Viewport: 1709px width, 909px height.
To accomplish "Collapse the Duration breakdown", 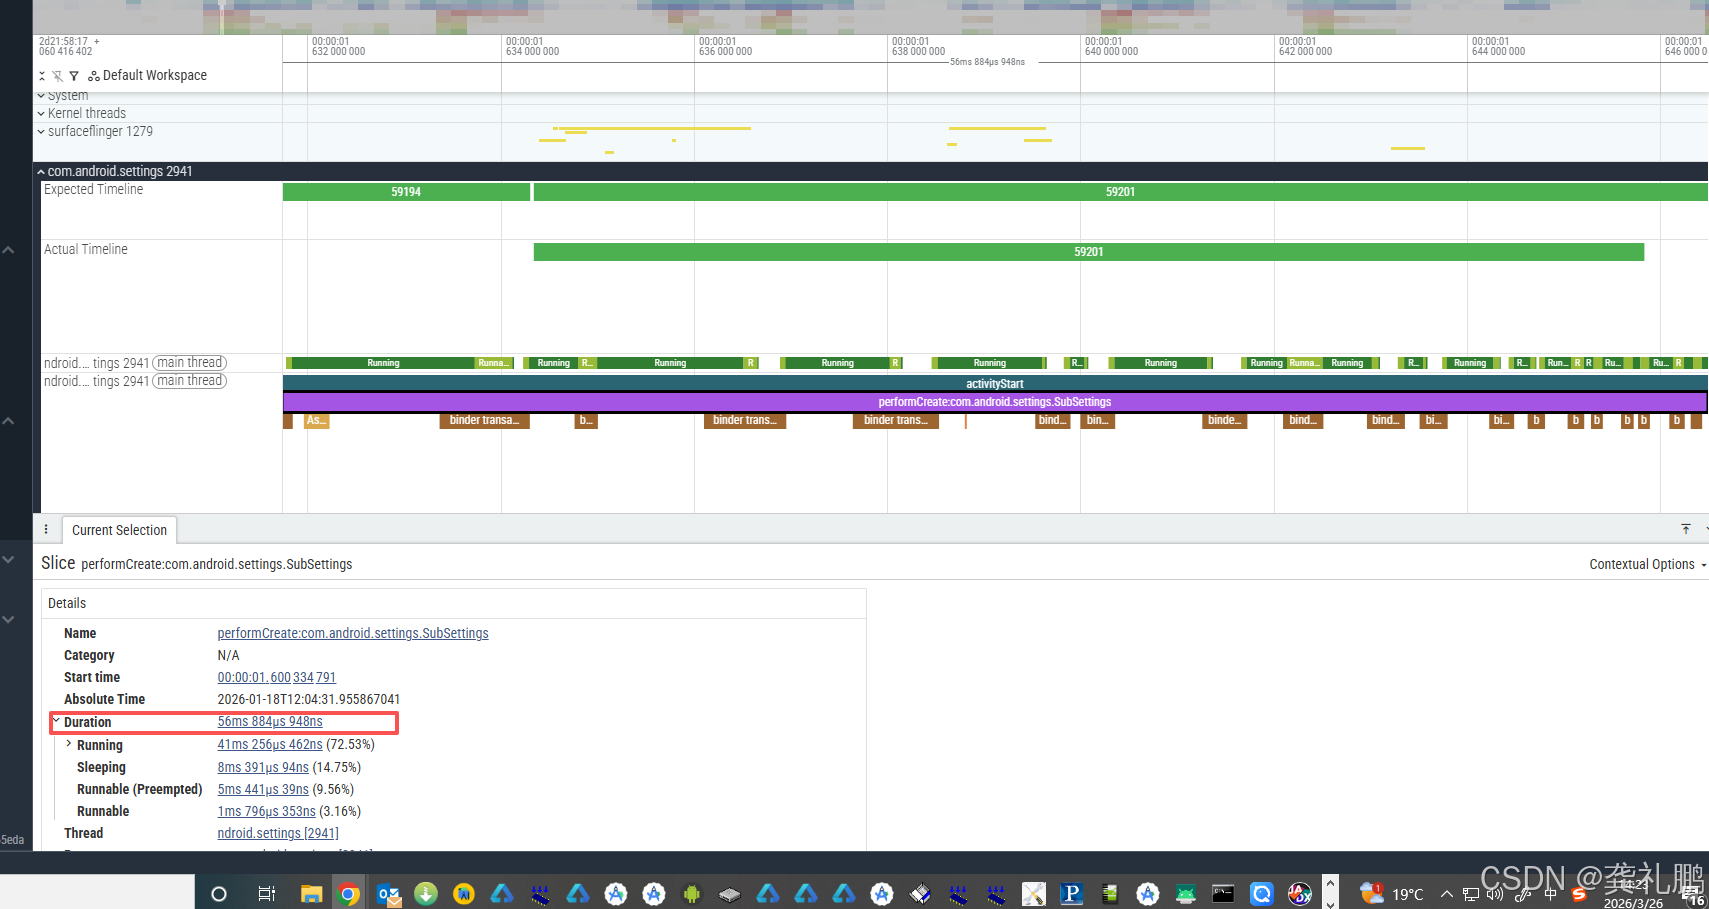I will pyautogui.click(x=57, y=721).
